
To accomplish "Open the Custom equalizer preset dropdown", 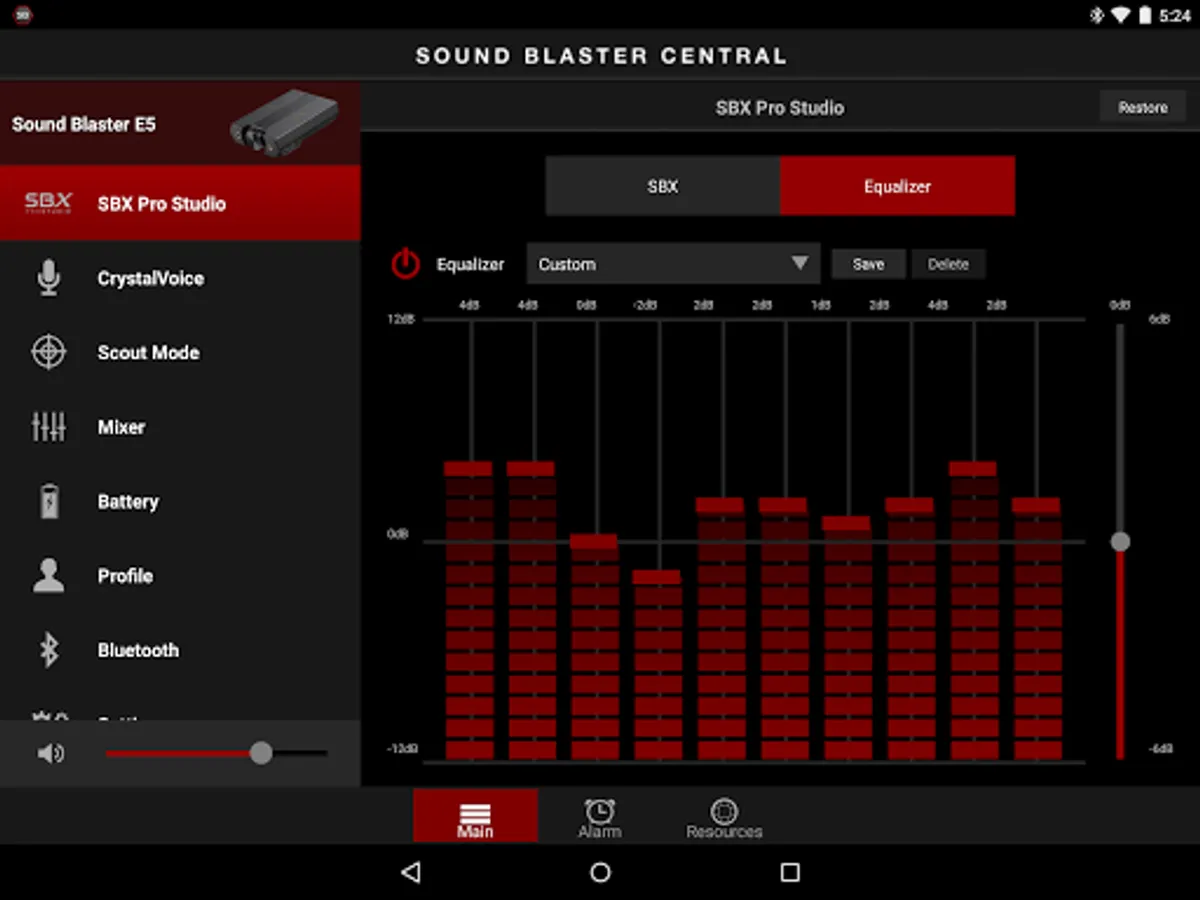I will click(673, 264).
